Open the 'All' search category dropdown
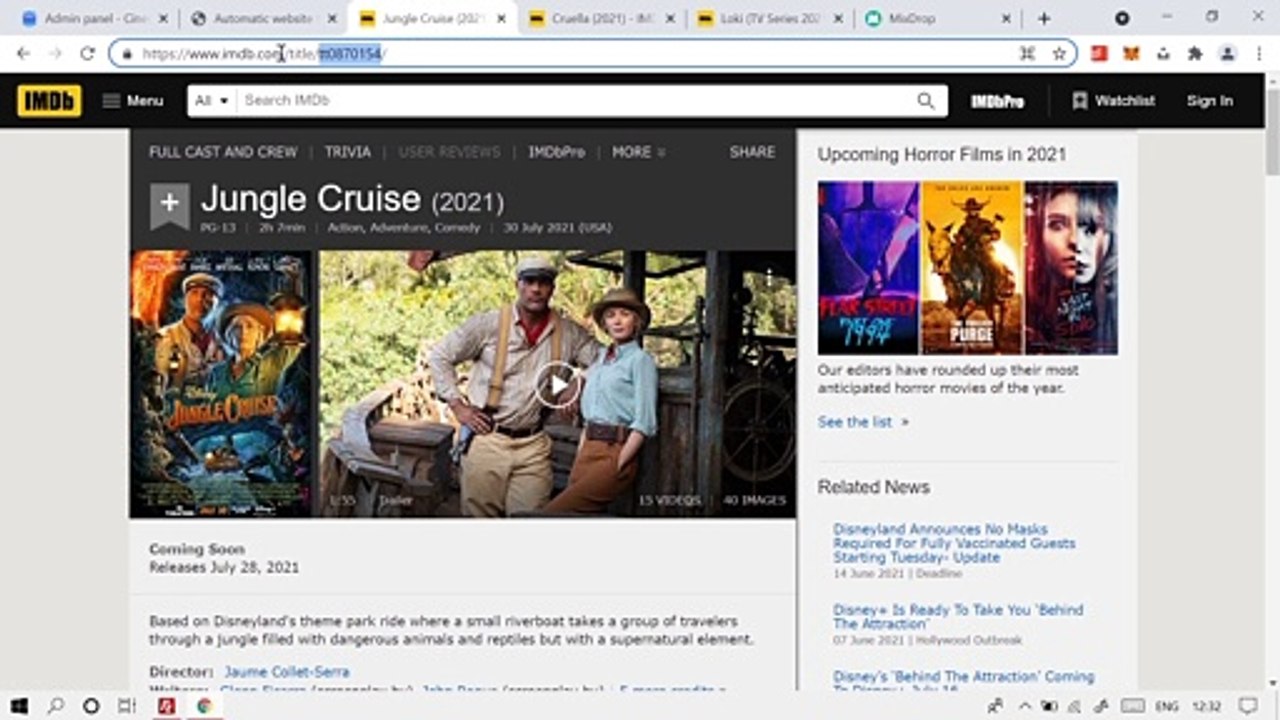Viewport: 1280px width, 720px height. [x=212, y=100]
